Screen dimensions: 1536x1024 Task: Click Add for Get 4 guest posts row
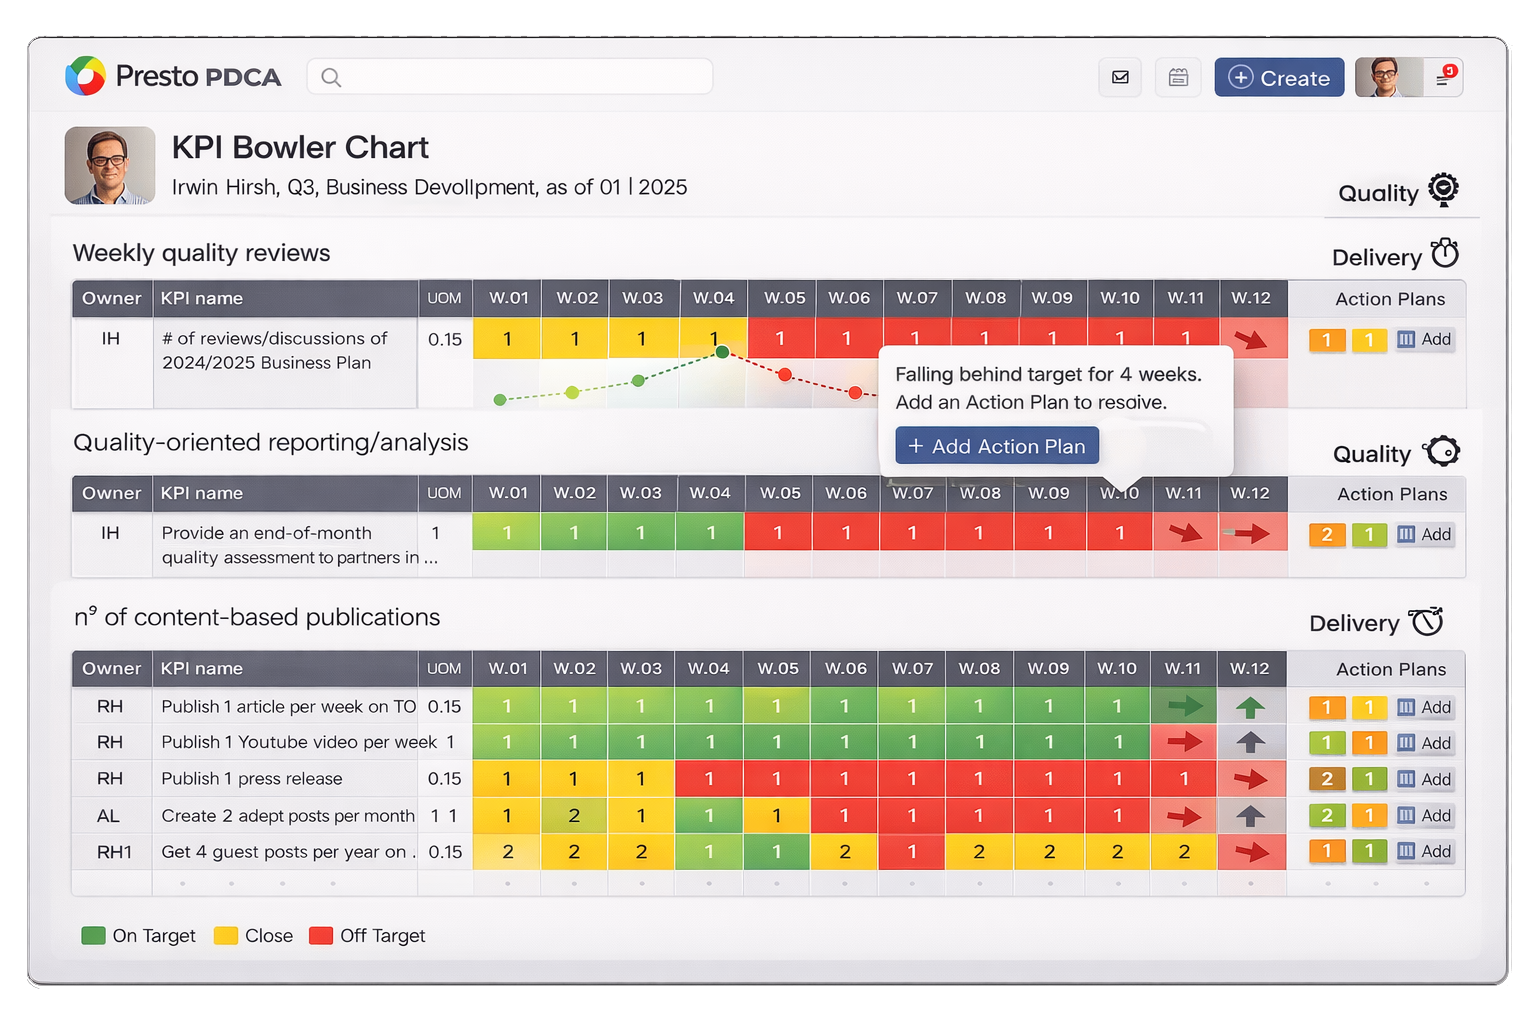coord(1424,852)
